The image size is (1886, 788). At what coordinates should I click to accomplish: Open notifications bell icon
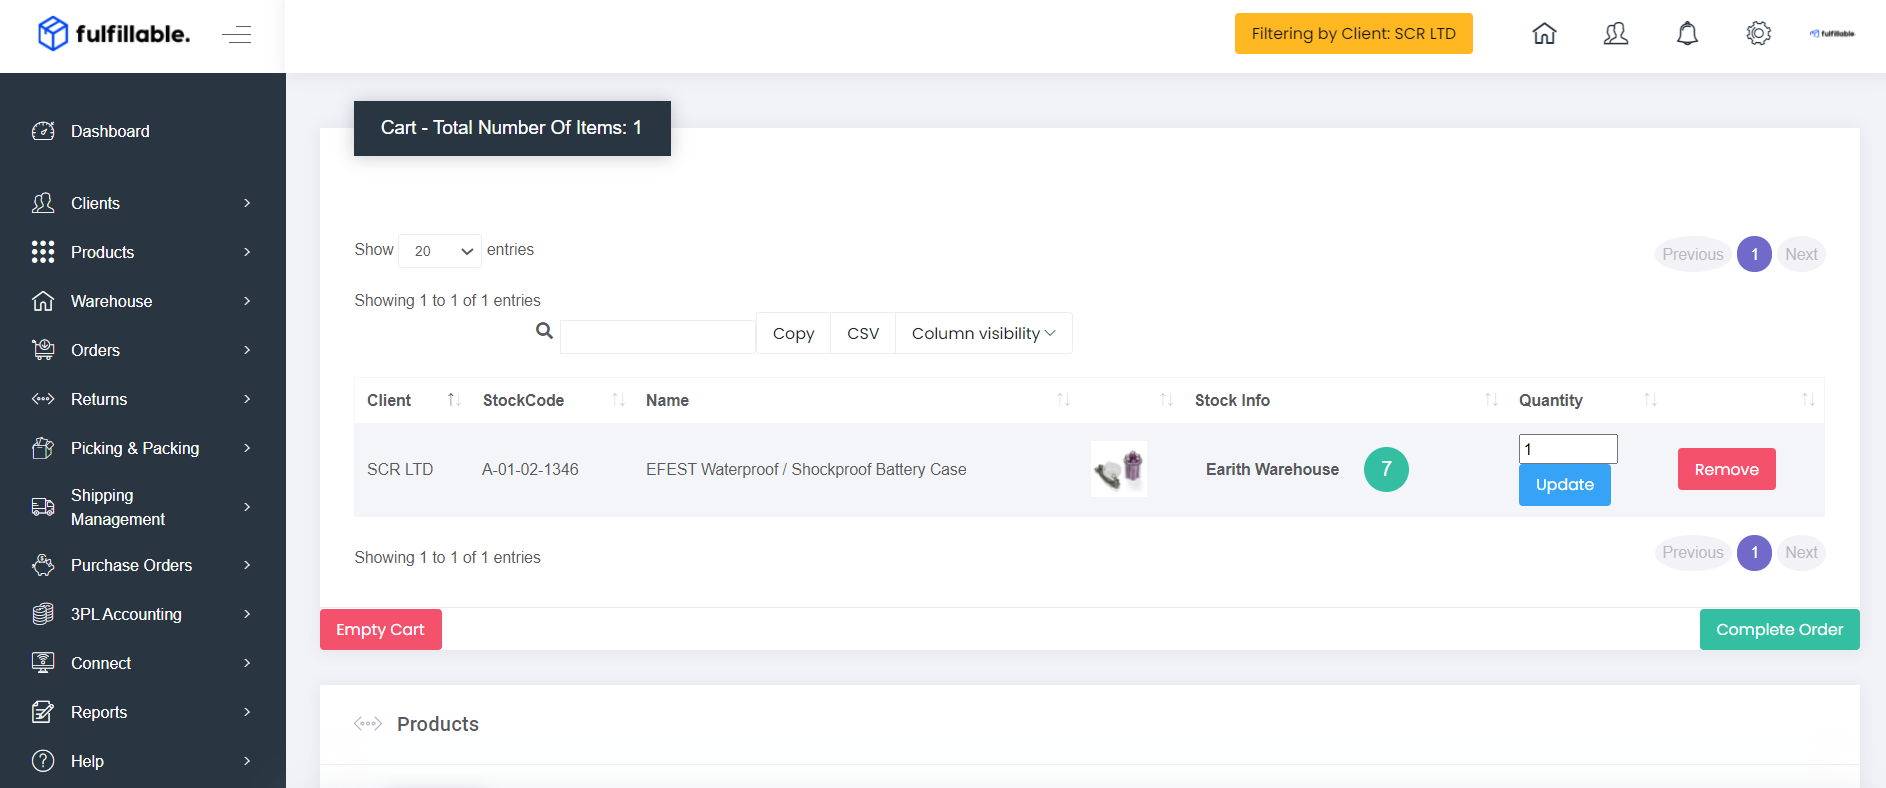[x=1687, y=33]
